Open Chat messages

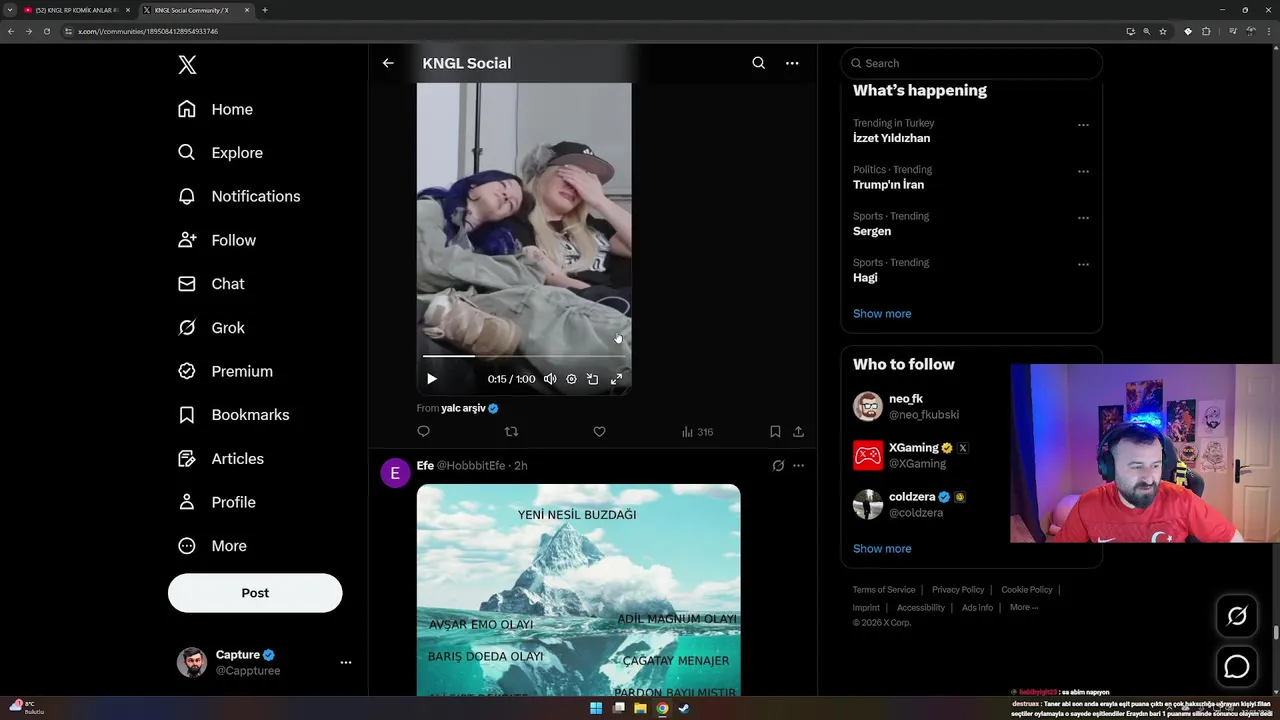coord(210,284)
